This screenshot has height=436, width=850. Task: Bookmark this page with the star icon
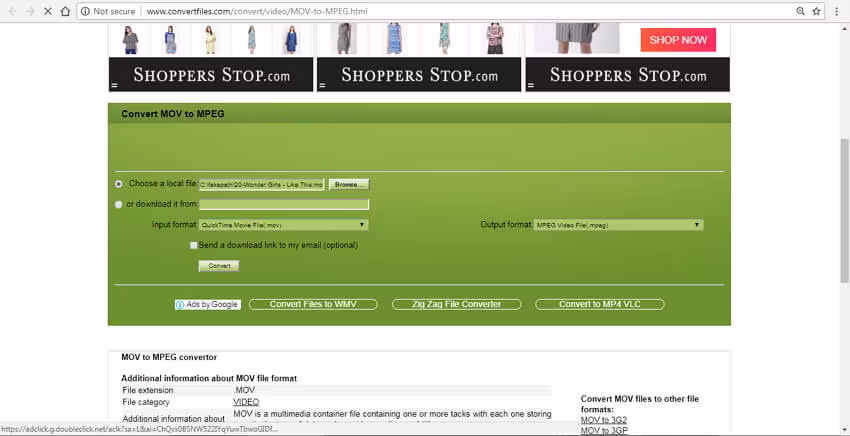816,11
